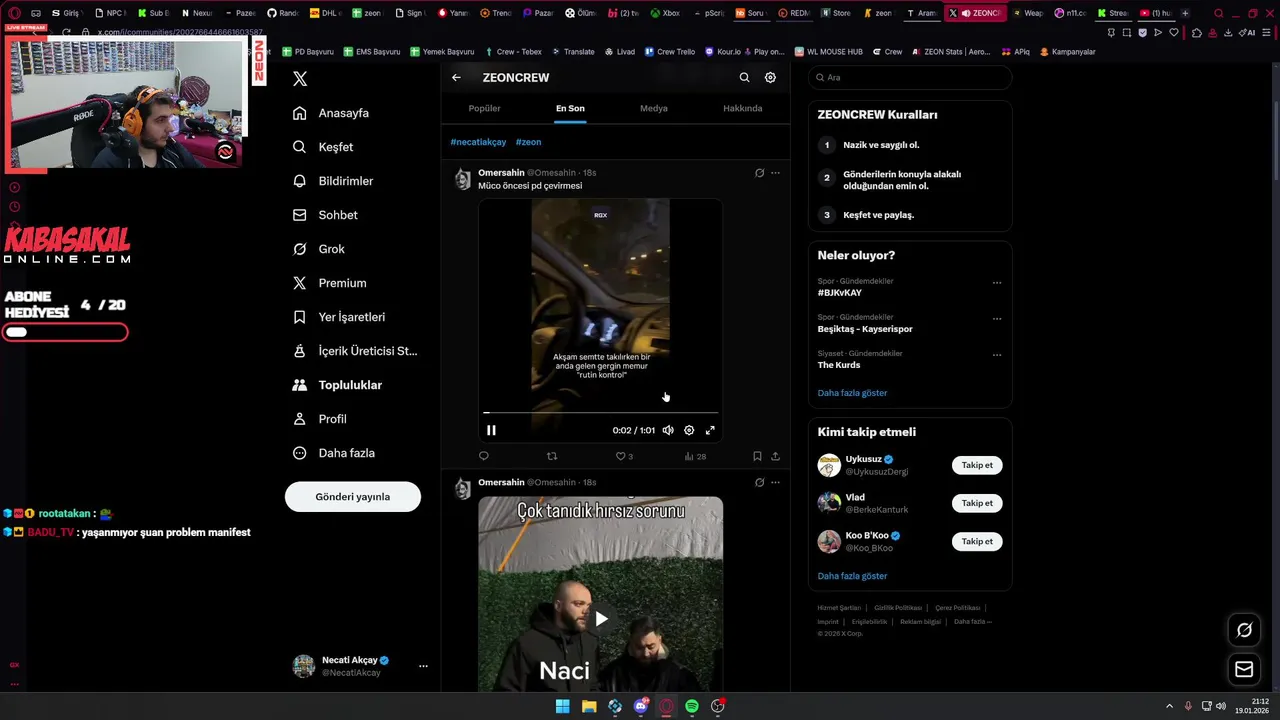The width and height of the screenshot is (1280, 720).
Task: Reply to first Omersahin post
Action: tap(484, 456)
